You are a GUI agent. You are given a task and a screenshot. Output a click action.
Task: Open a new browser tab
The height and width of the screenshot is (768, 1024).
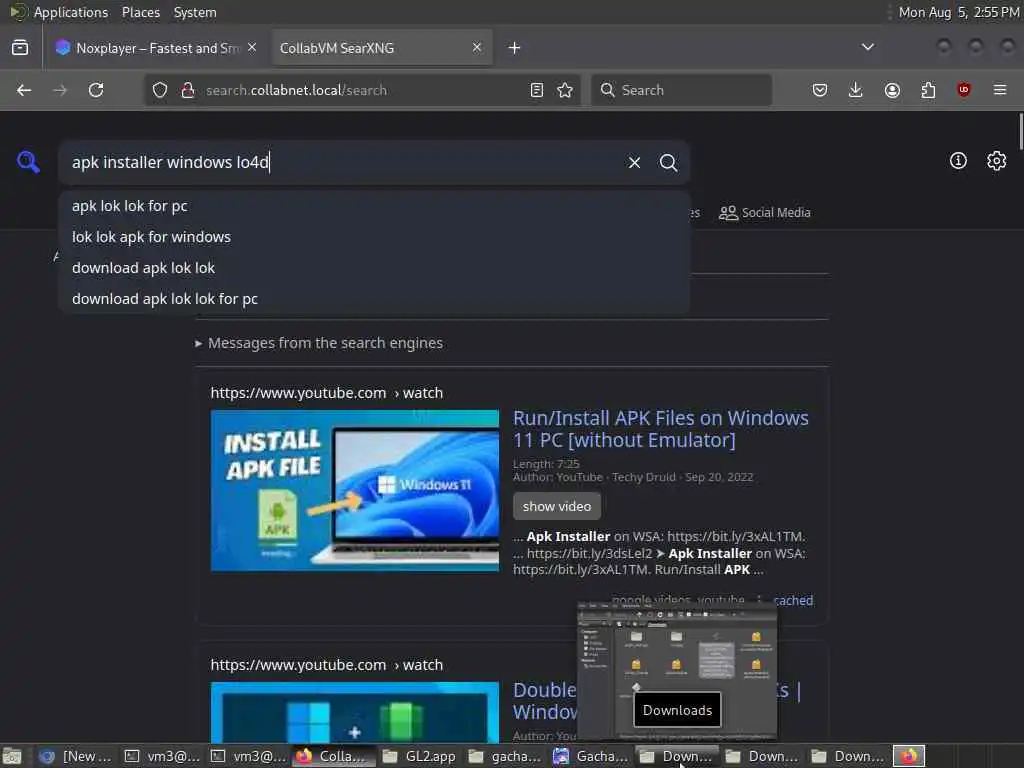pos(515,48)
